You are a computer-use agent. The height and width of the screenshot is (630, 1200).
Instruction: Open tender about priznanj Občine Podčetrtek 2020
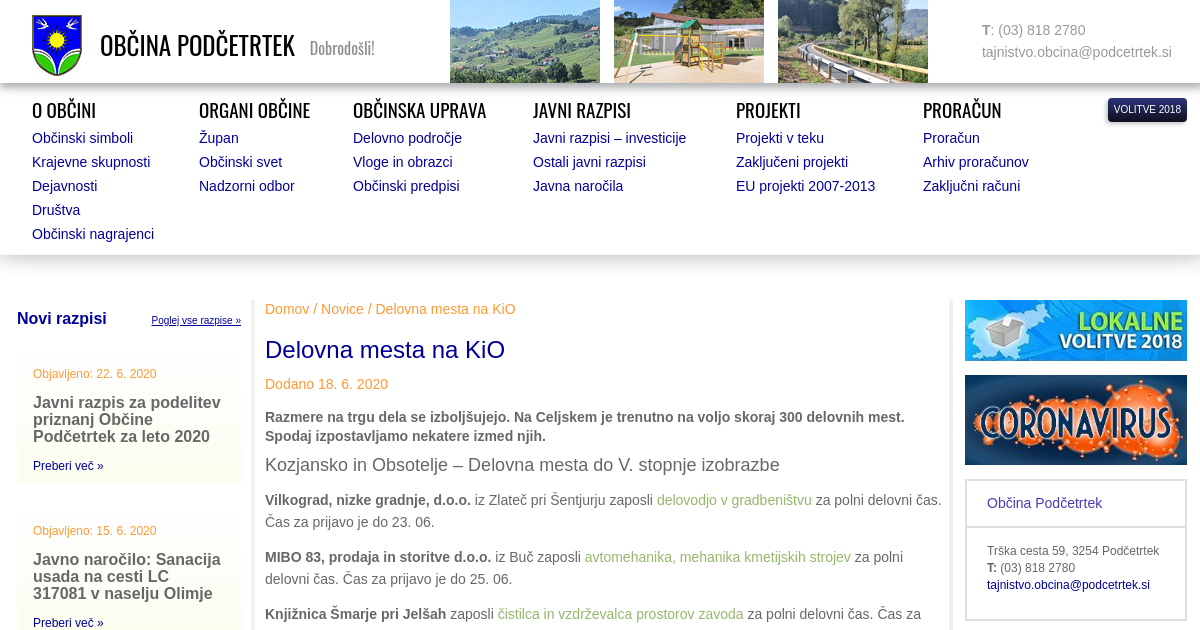(127, 419)
